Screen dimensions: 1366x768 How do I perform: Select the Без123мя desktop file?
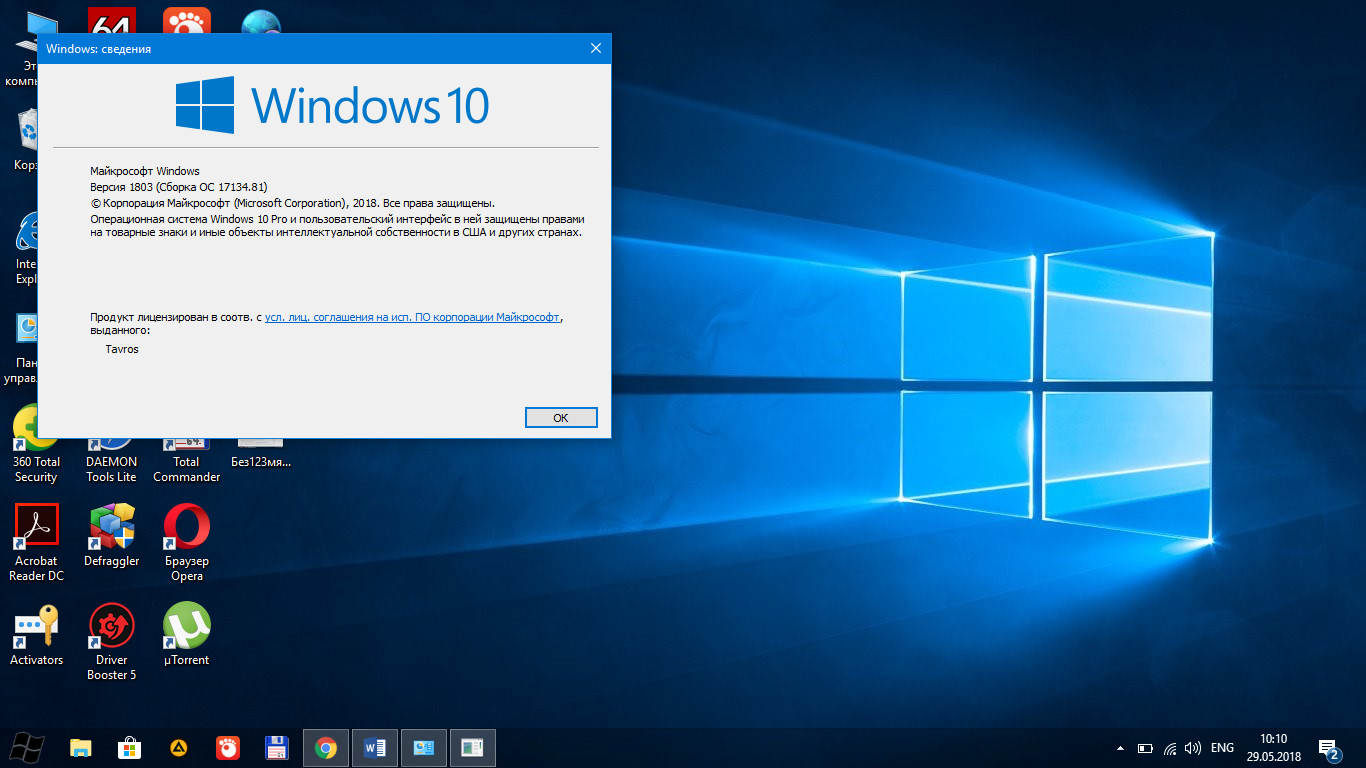point(261,454)
